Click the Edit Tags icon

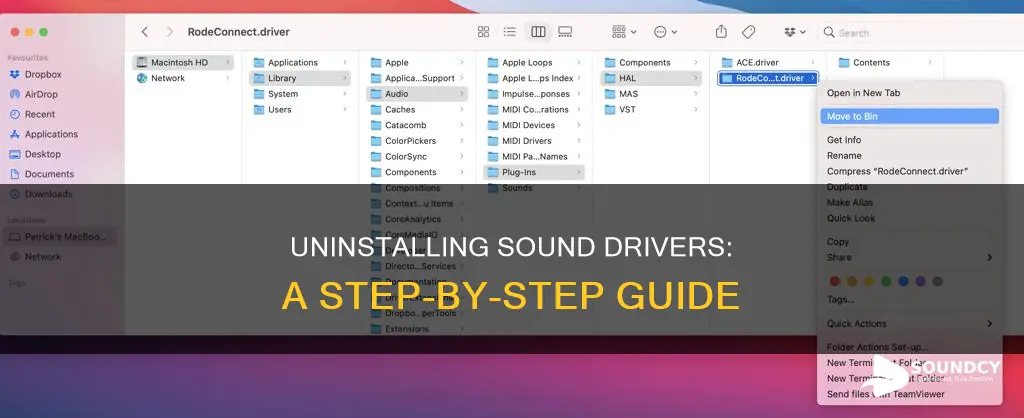pos(748,32)
